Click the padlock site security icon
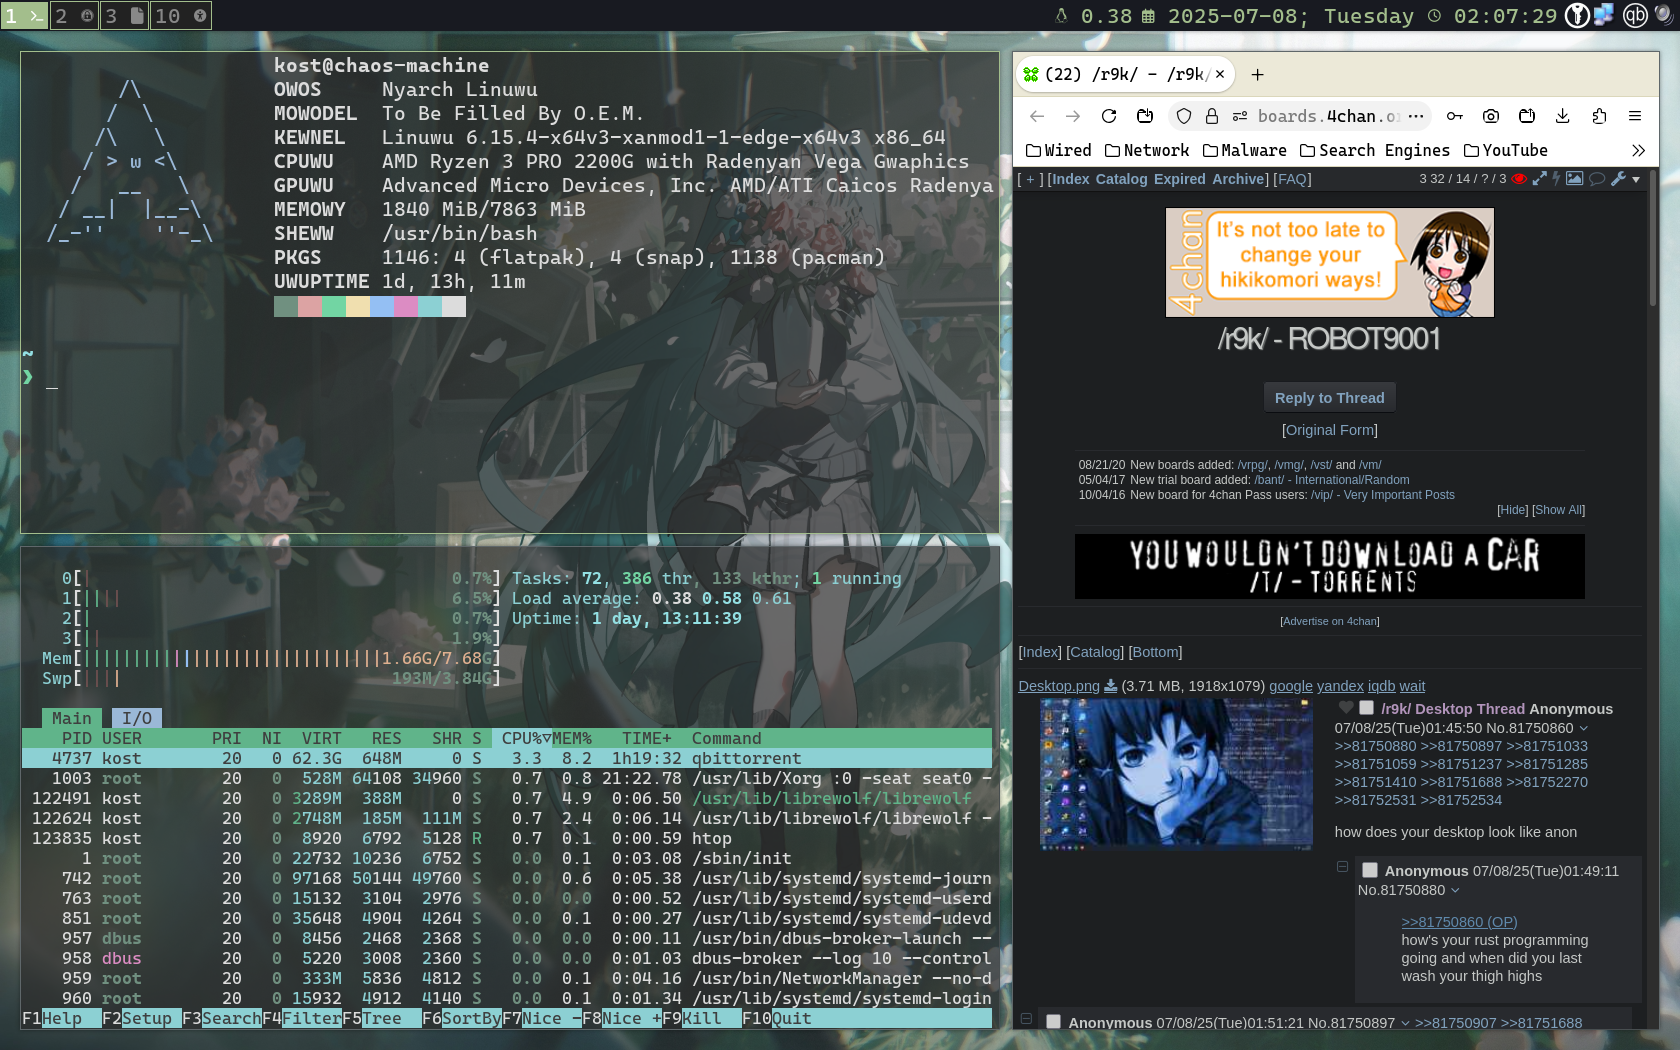The height and width of the screenshot is (1050, 1680). [1212, 116]
